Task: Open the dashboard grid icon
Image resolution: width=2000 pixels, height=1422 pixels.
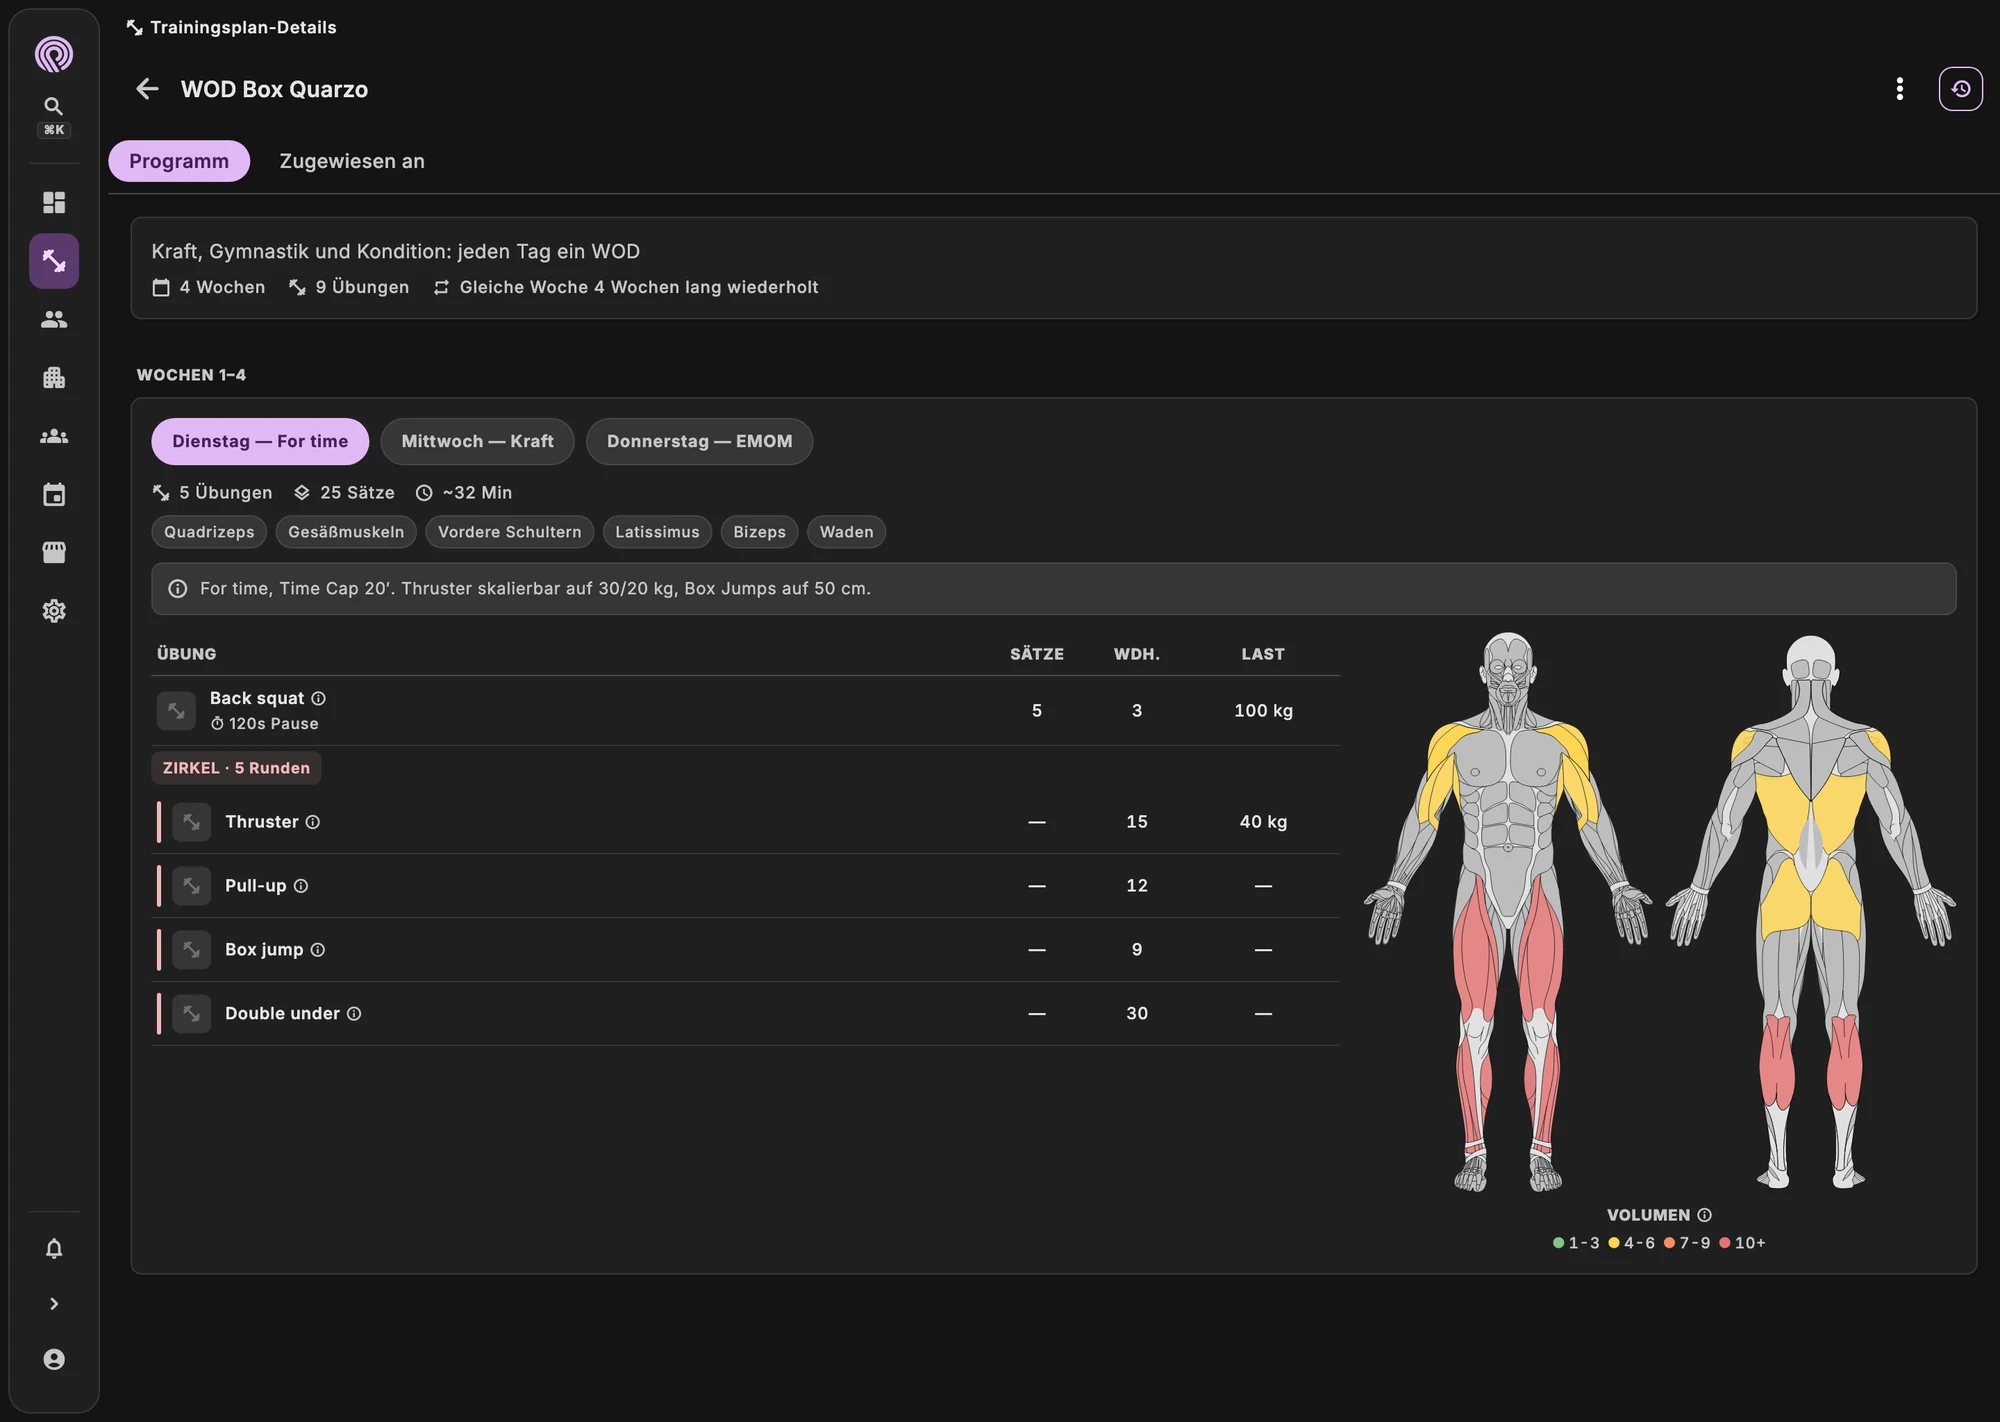Action: [x=54, y=203]
